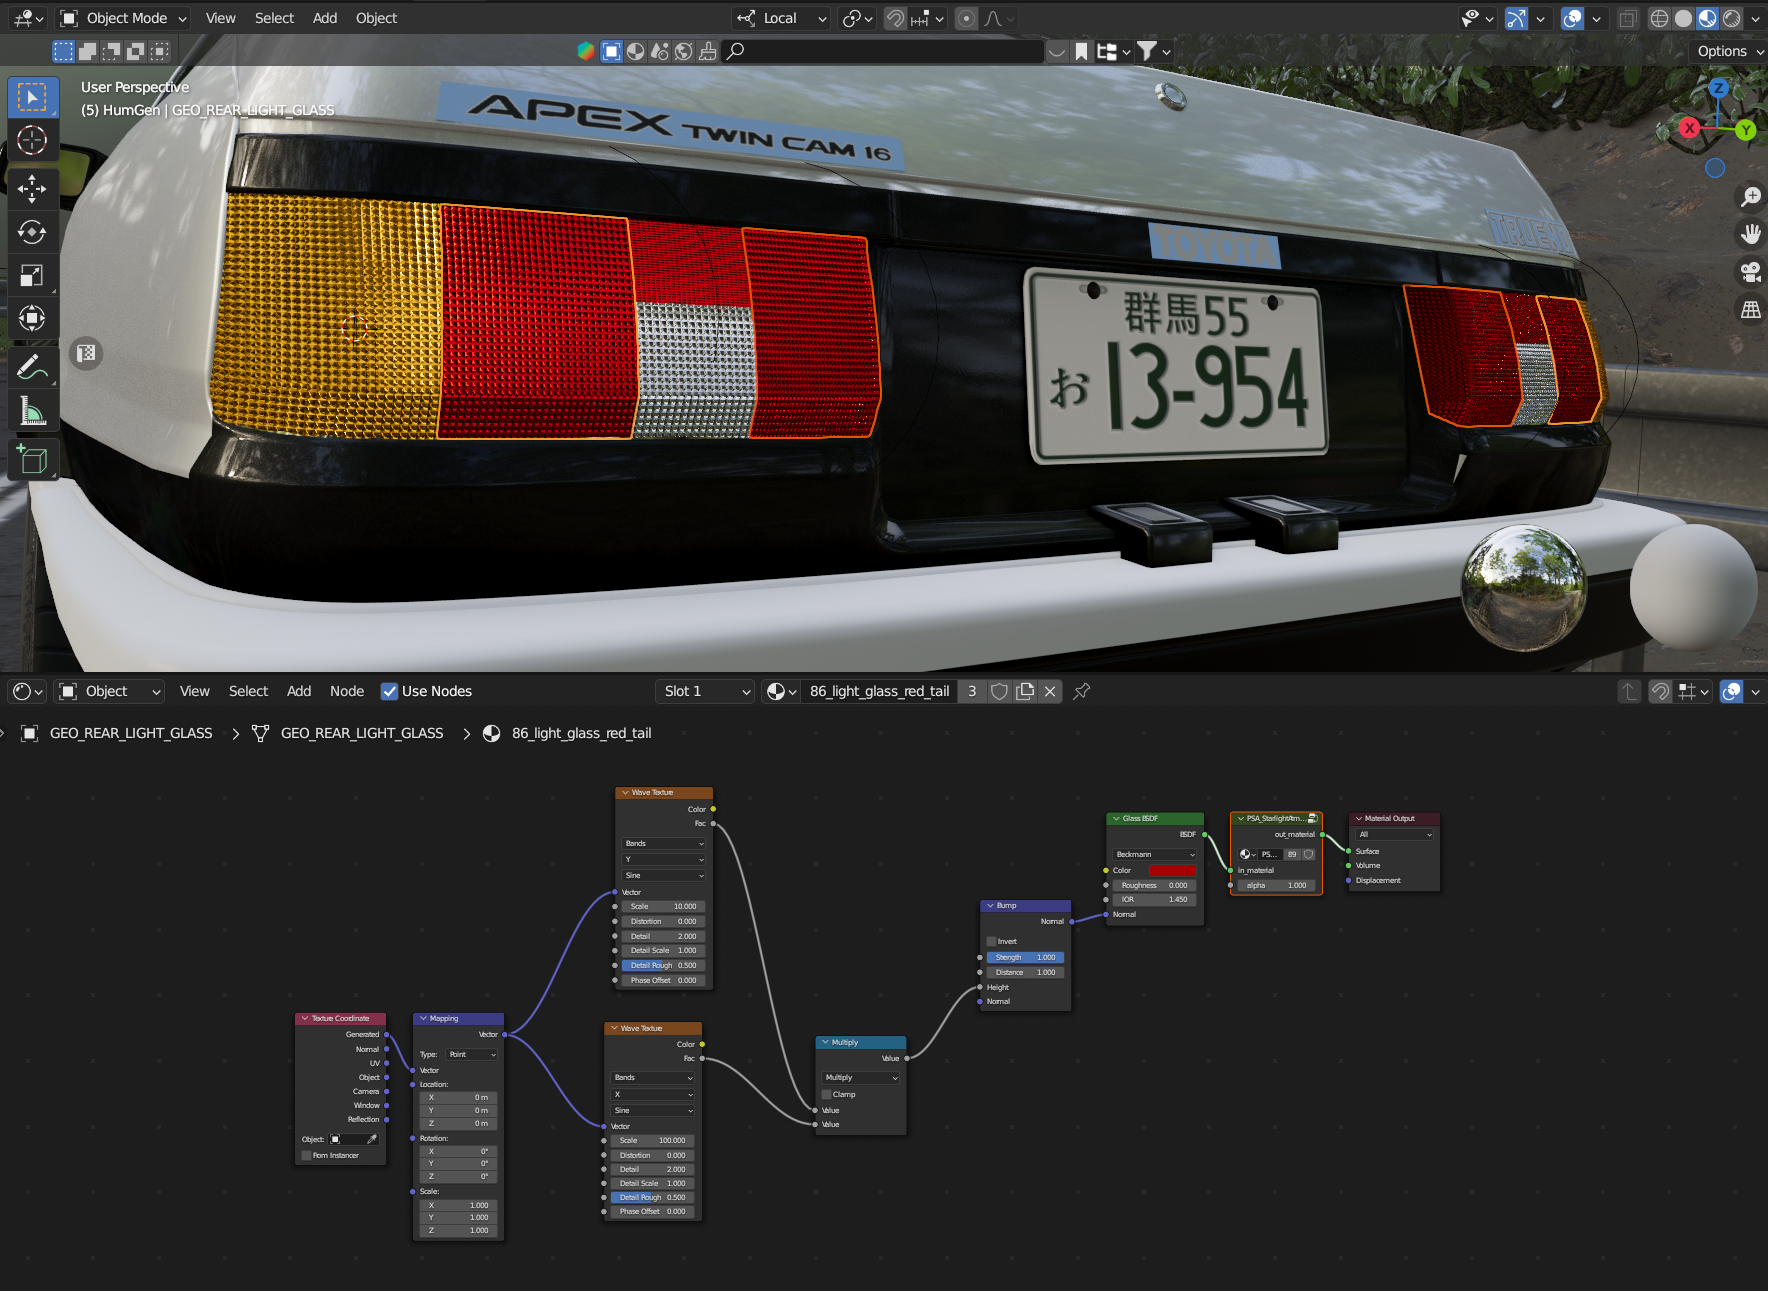This screenshot has height=1291, width=1768.
Task: Click the first GEO_REAR_LIGHT_GLASS breadcrumb
Action: point(131,733)
